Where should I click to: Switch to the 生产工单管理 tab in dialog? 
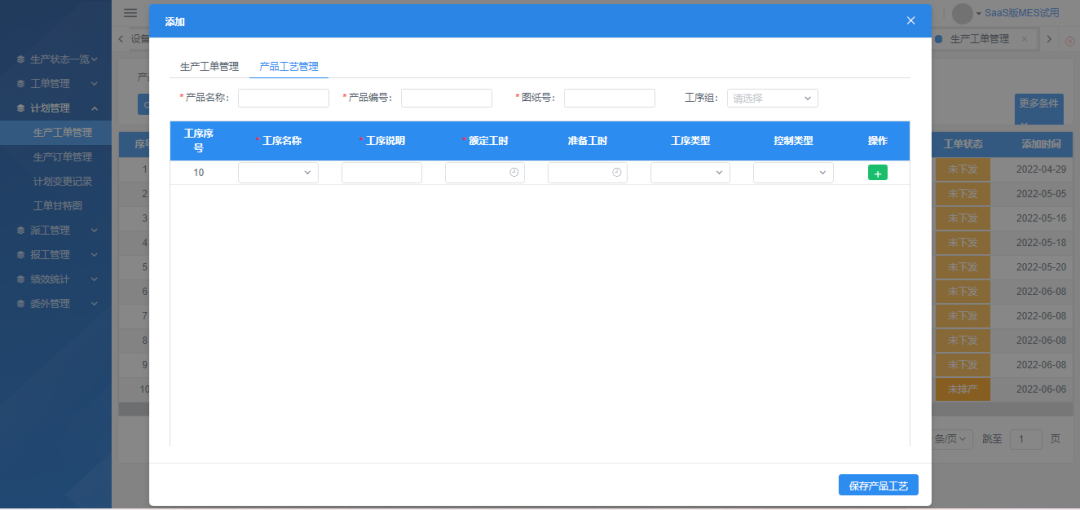coord(209,67)
